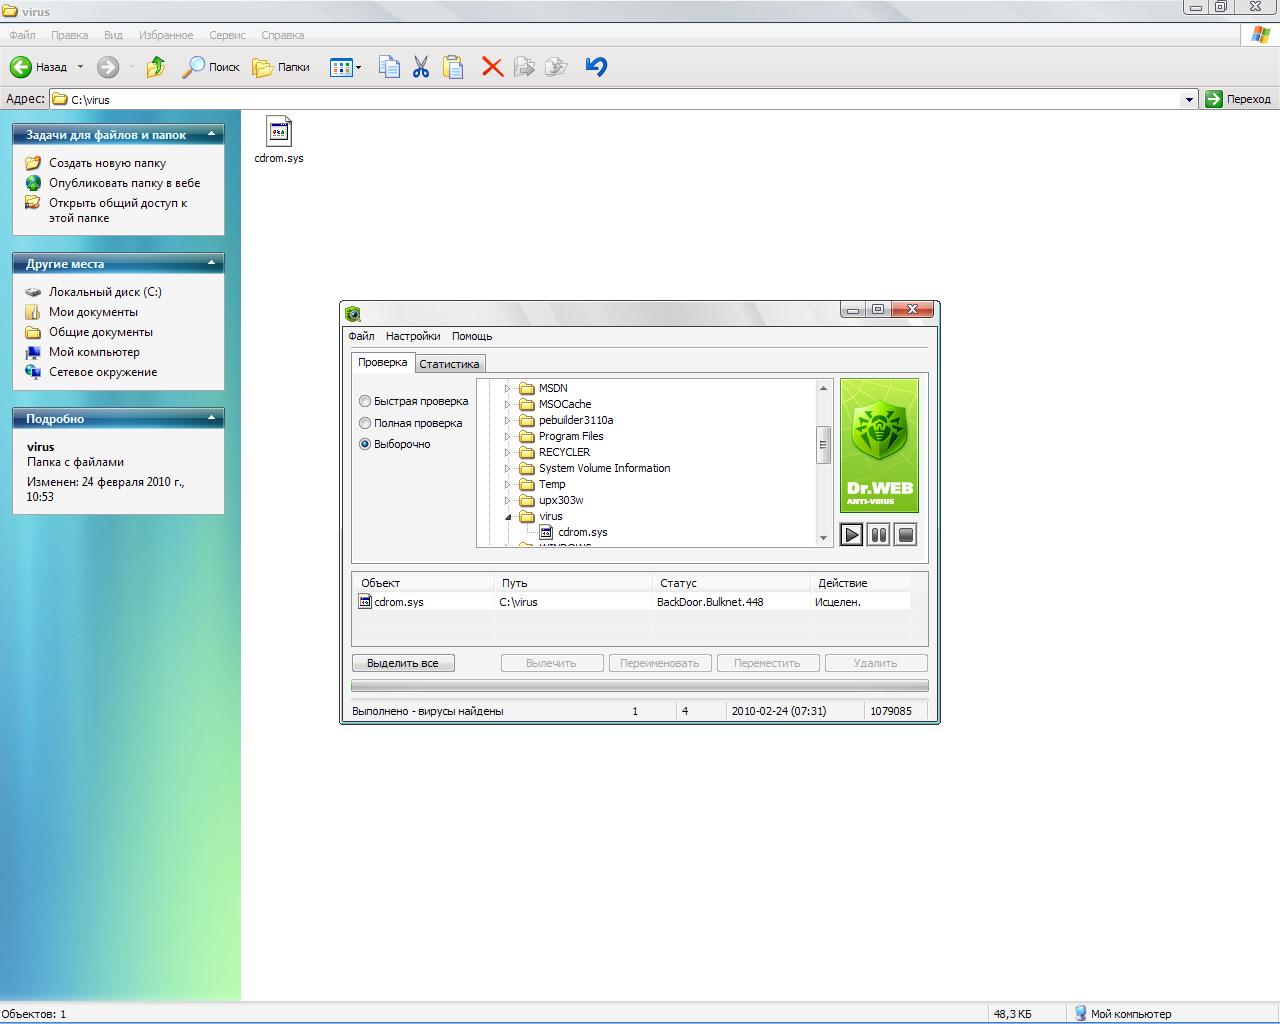Switch to the Статистика tab

449,364
